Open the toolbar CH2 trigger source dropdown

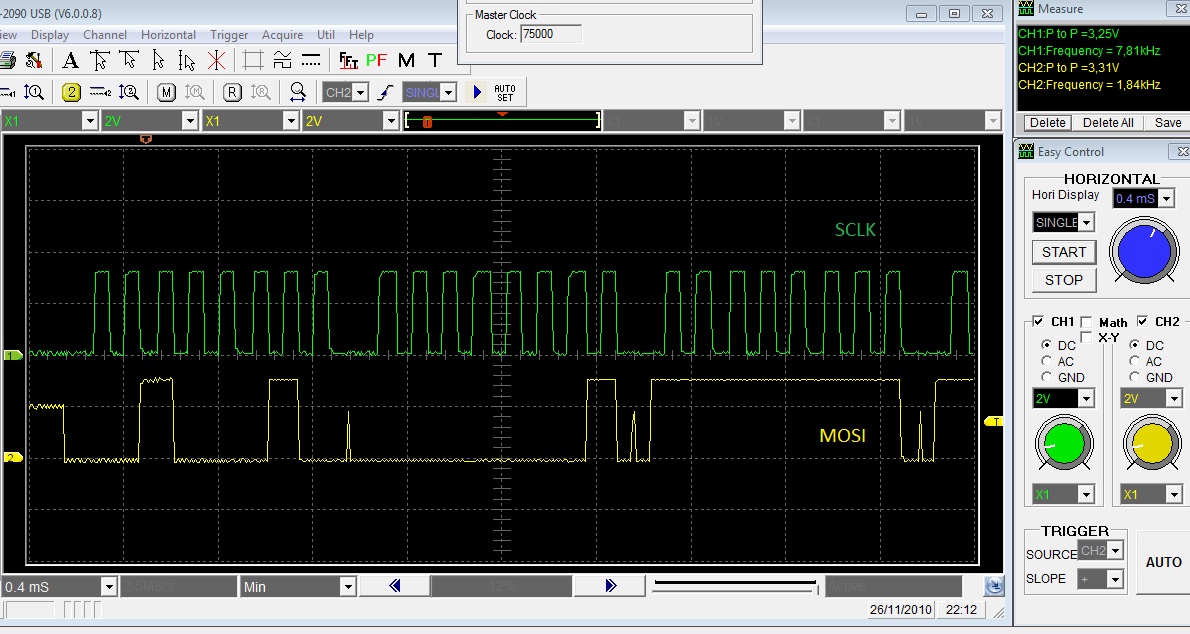tap(361, 93)
